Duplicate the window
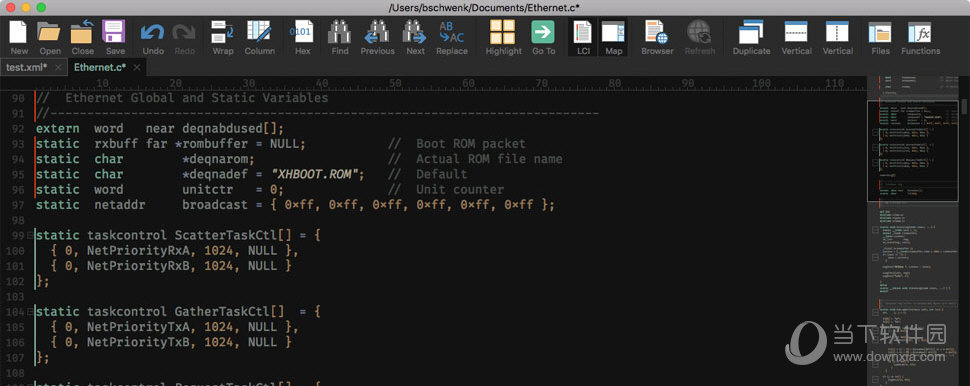The width and height of the screenshot is (970, 386). pos(752,37)
